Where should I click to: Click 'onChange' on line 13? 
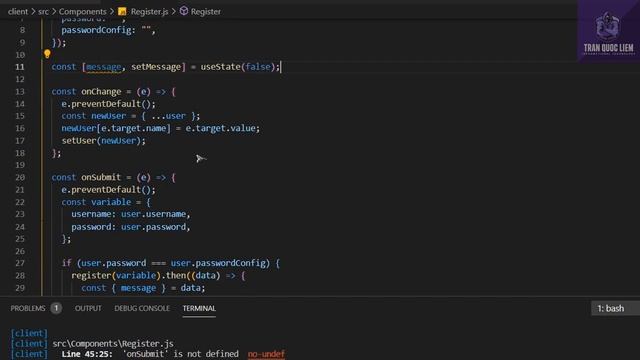pos(101,91)
